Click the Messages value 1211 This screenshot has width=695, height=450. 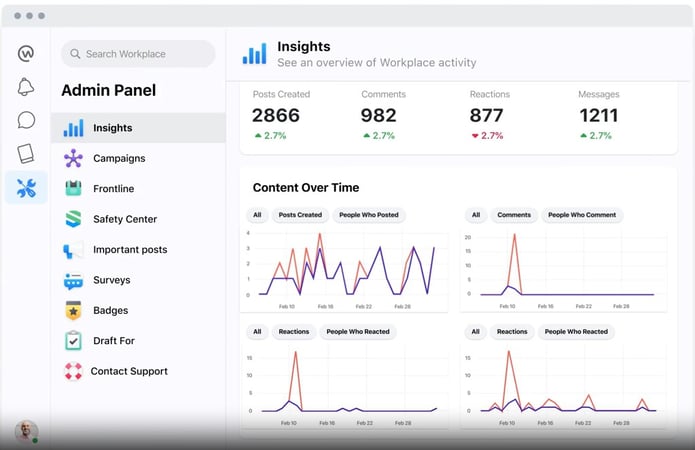point(598,116)
